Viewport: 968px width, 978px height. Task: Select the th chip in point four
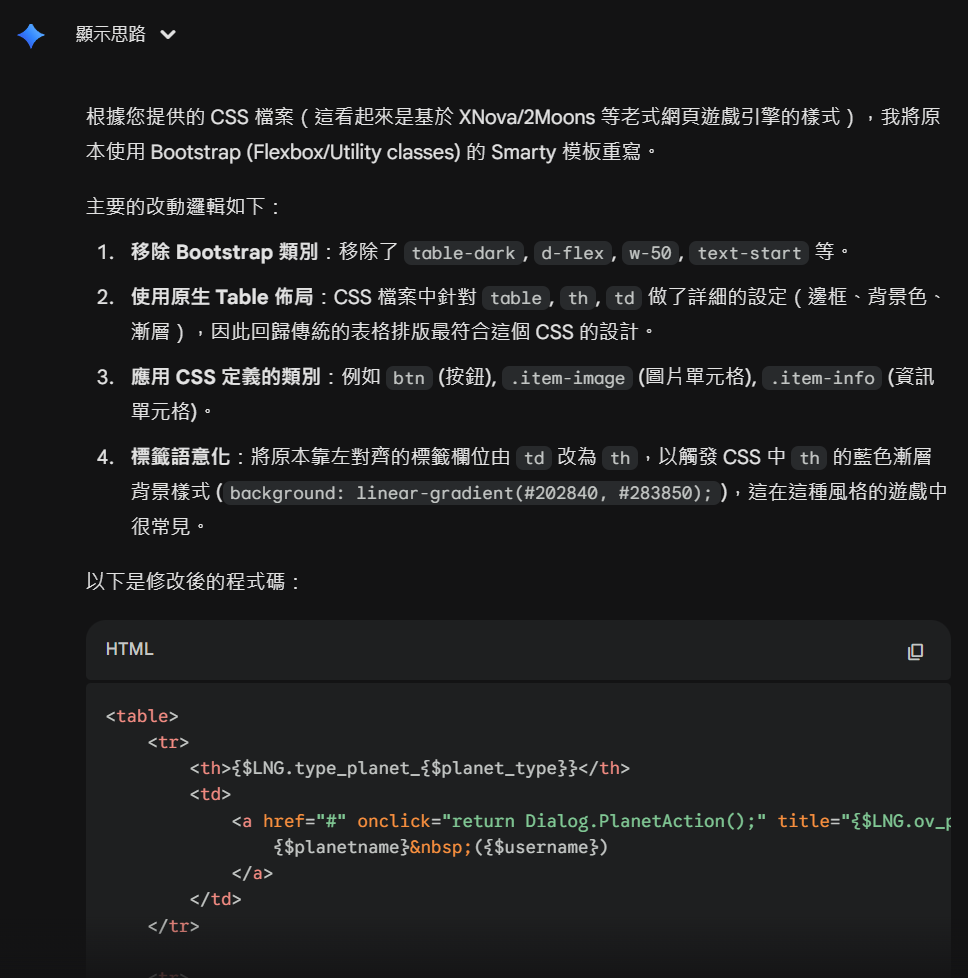tap(621, 458)
